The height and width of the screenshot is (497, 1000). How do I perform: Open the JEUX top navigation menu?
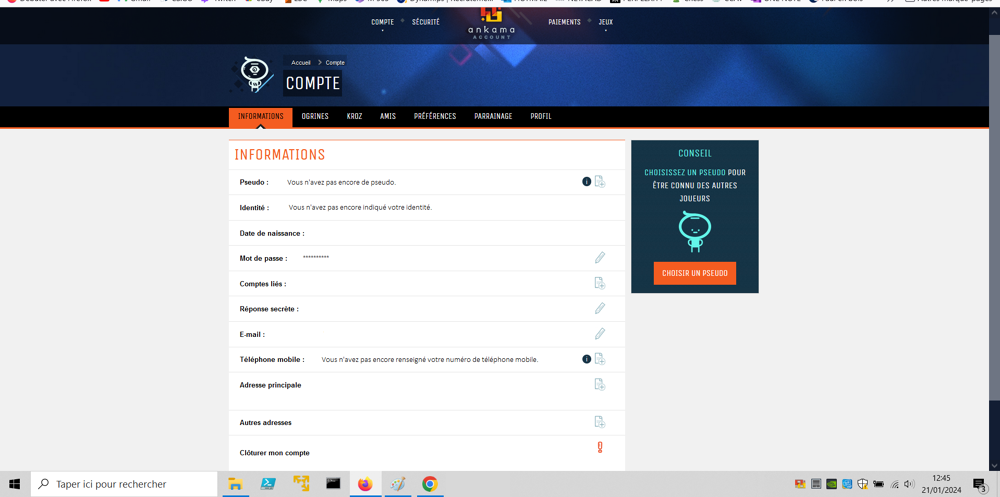pyautogui.click(x=605, y=22)
